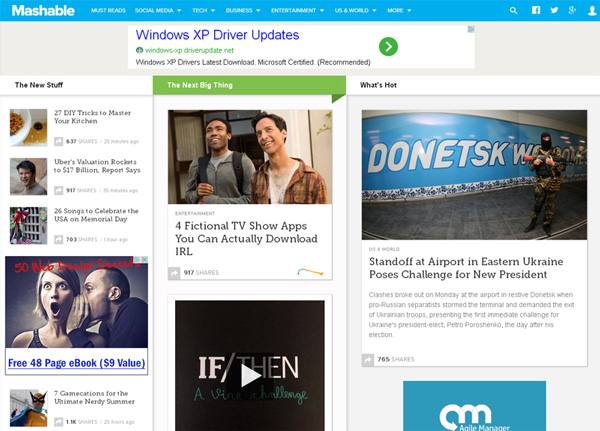600x431 pixels.
Task: Open Windows XP Driver Updates ad link
Action: tap(217, 35)
